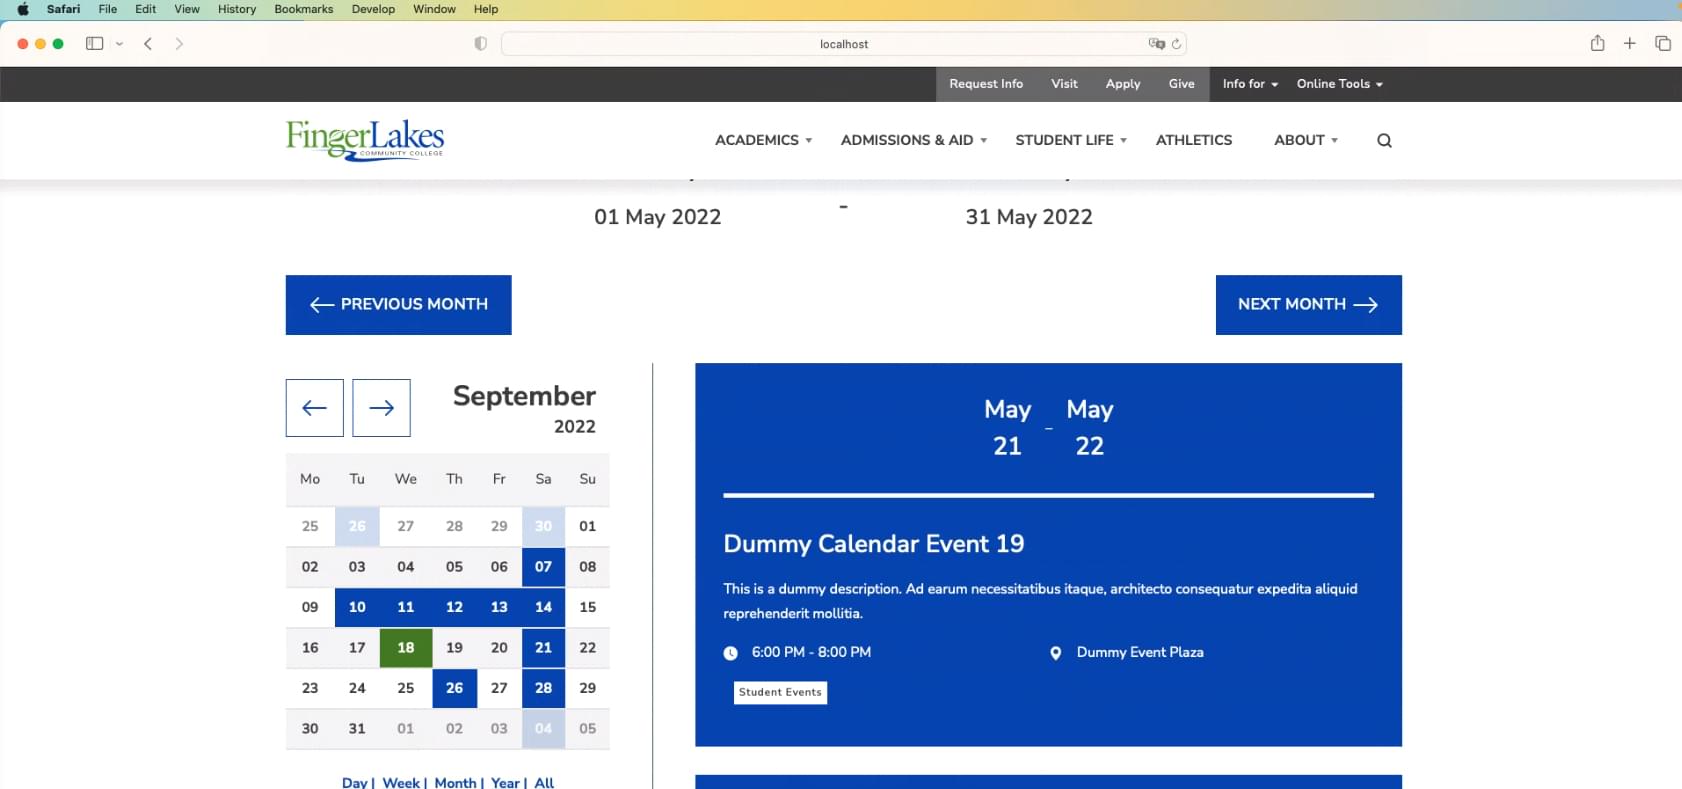Click the site search magnifier icon

tap(1384, 141)
